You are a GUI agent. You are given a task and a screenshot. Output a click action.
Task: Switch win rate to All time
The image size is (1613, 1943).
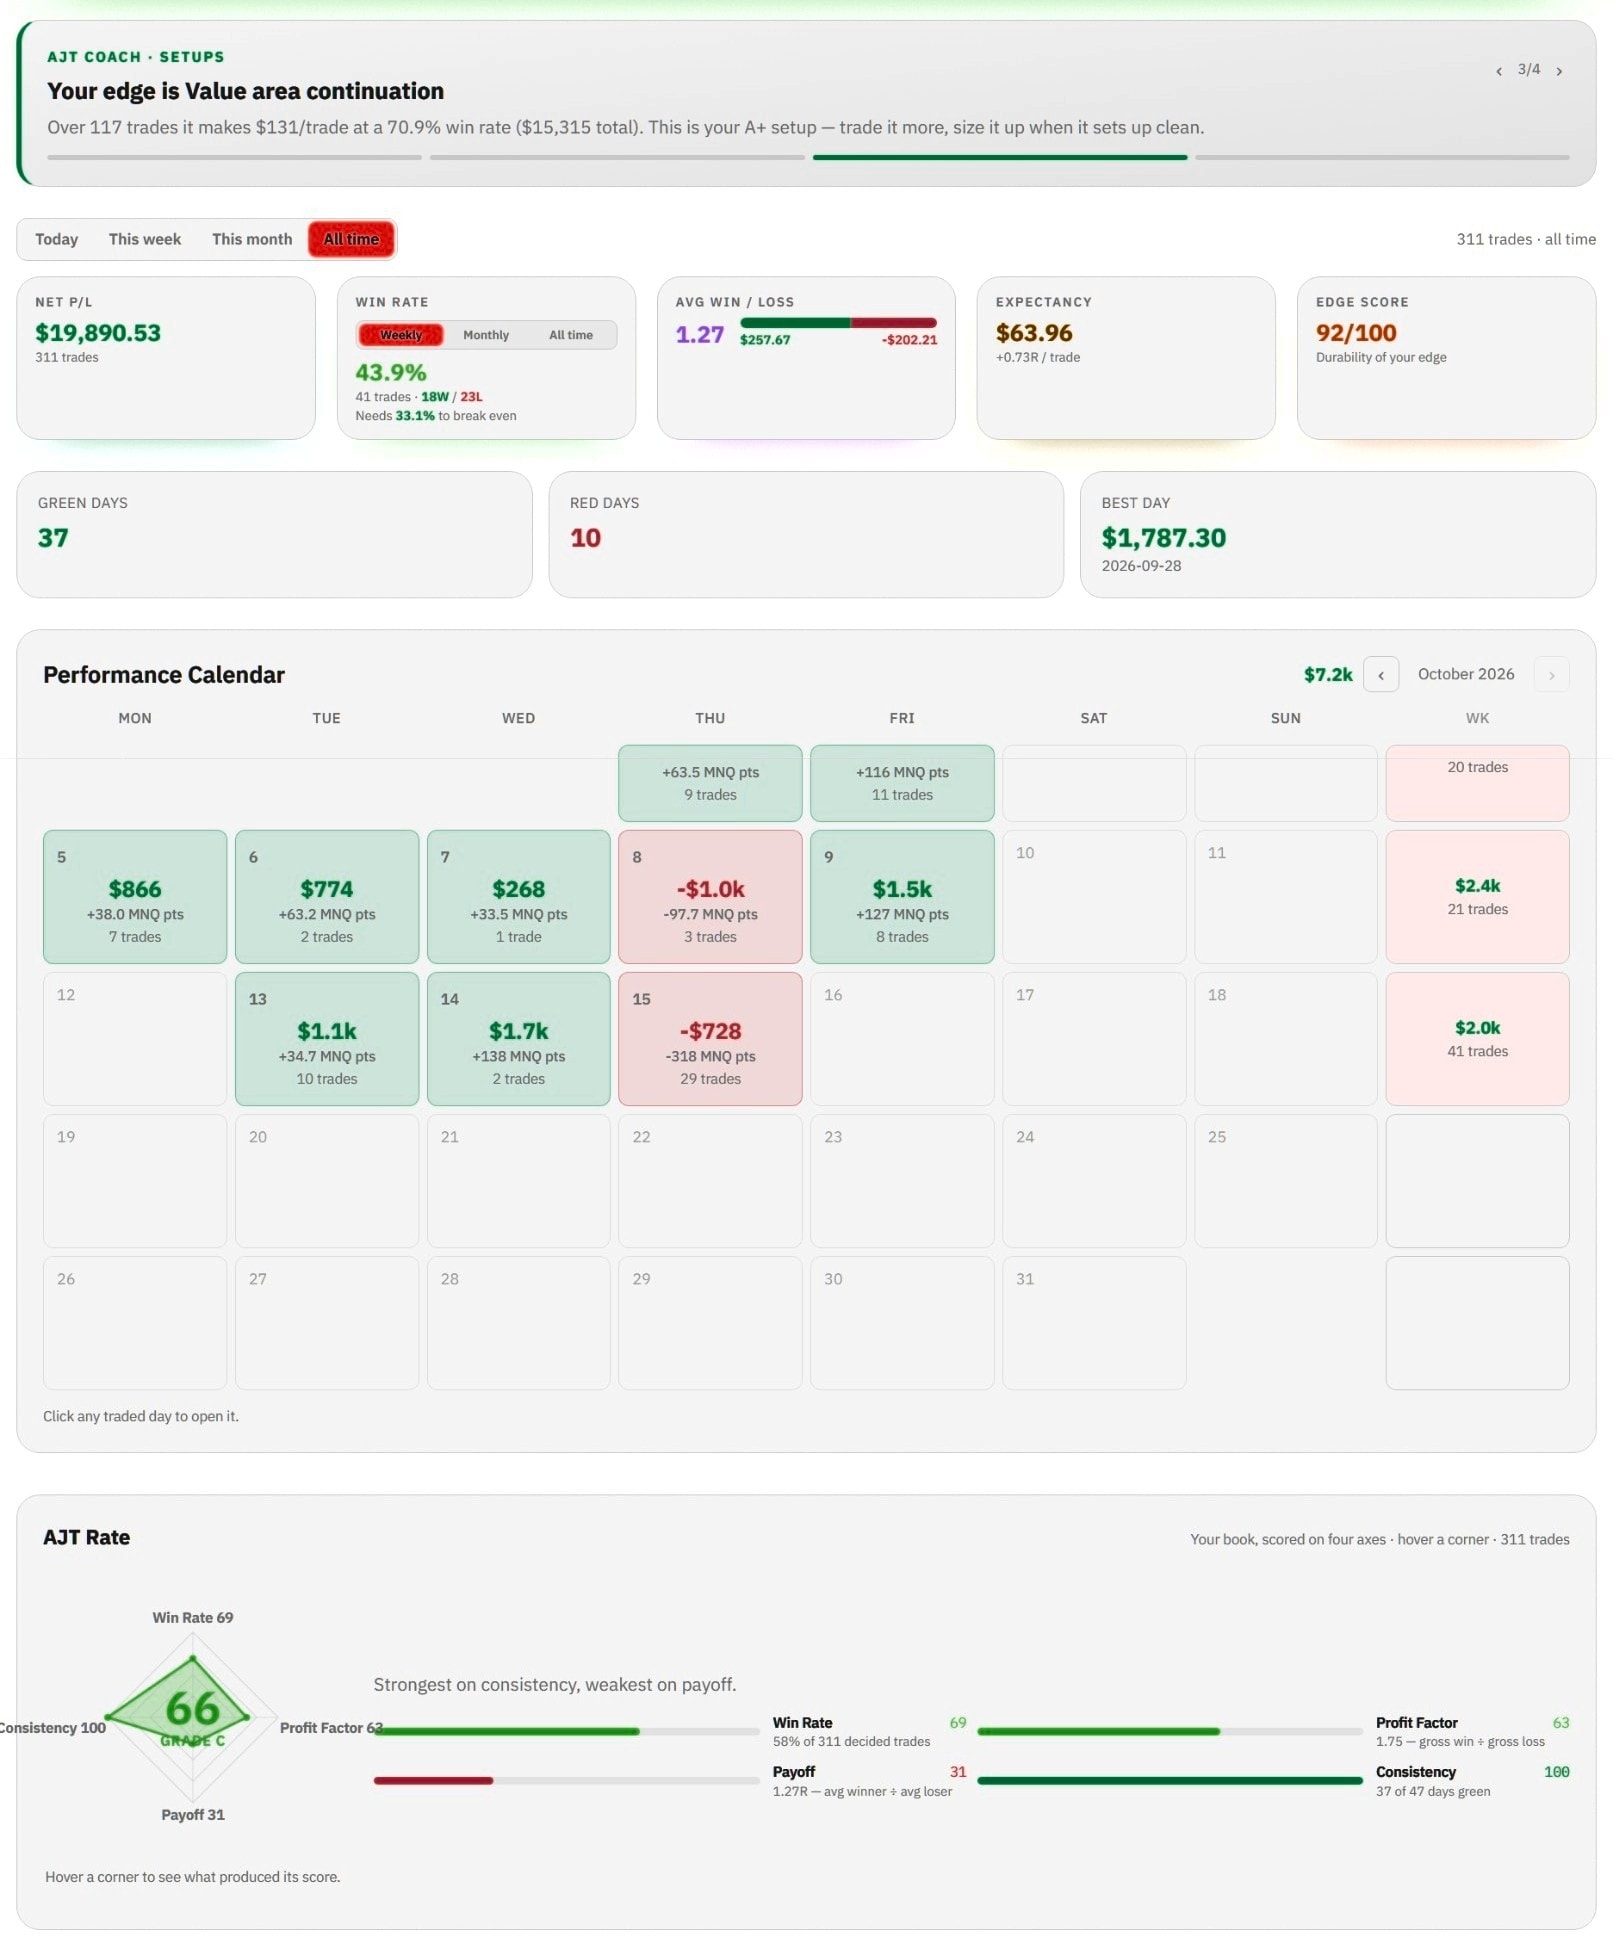point(570,335)
